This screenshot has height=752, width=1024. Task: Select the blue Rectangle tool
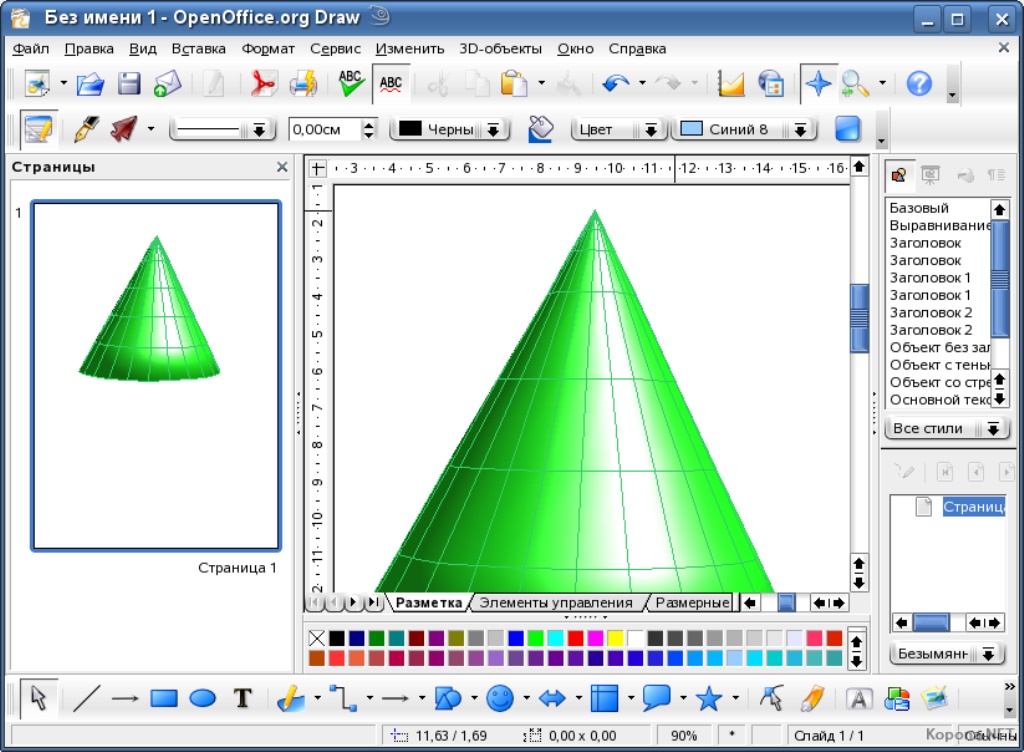(163, 698)
